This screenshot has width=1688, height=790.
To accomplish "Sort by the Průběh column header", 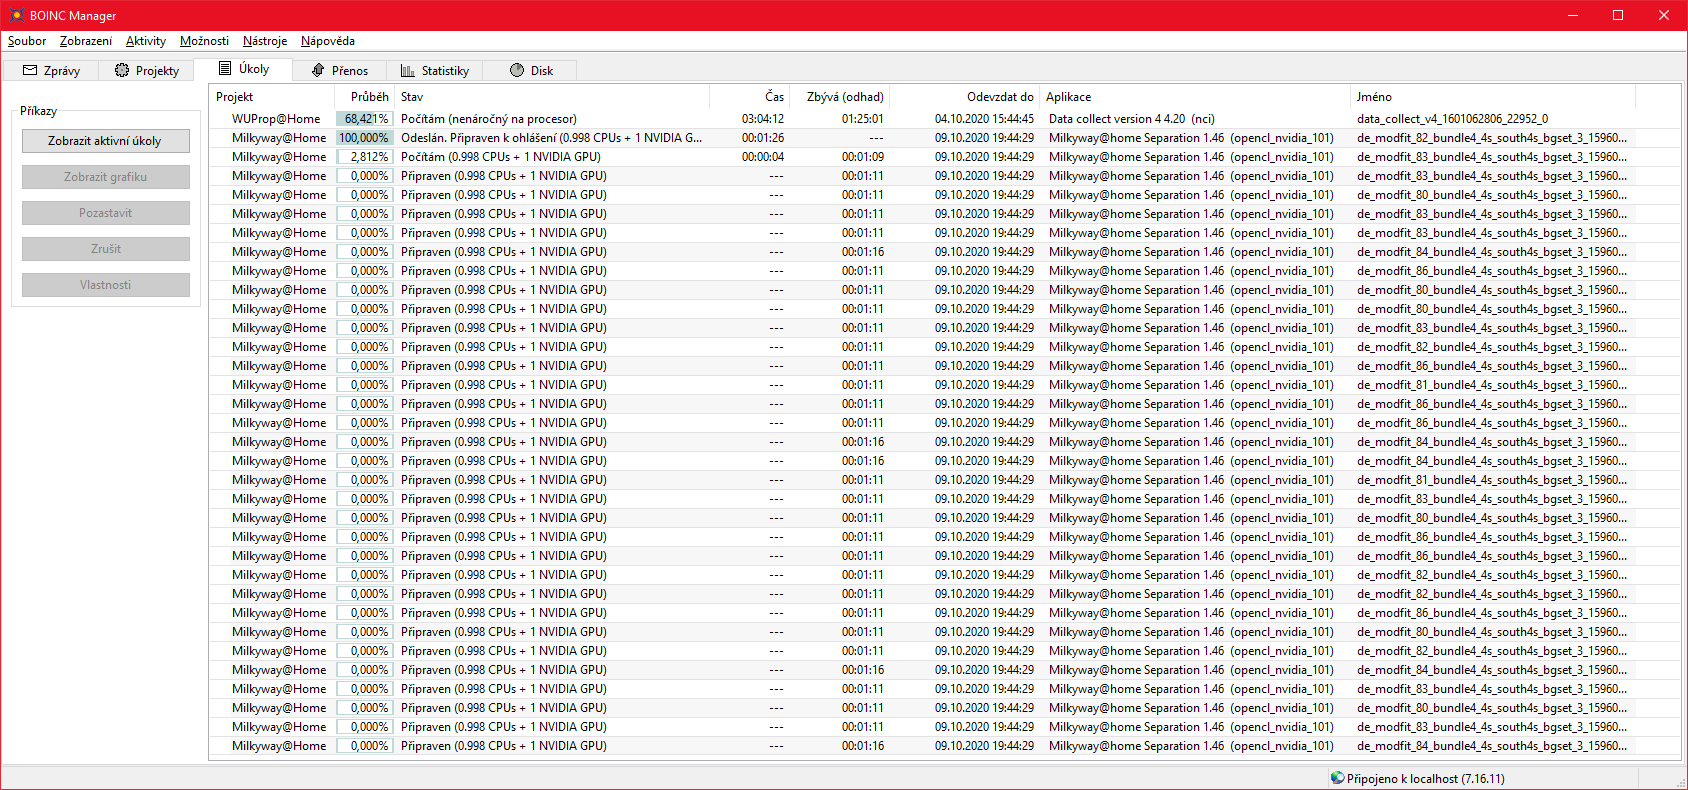I will pos(364,97).
